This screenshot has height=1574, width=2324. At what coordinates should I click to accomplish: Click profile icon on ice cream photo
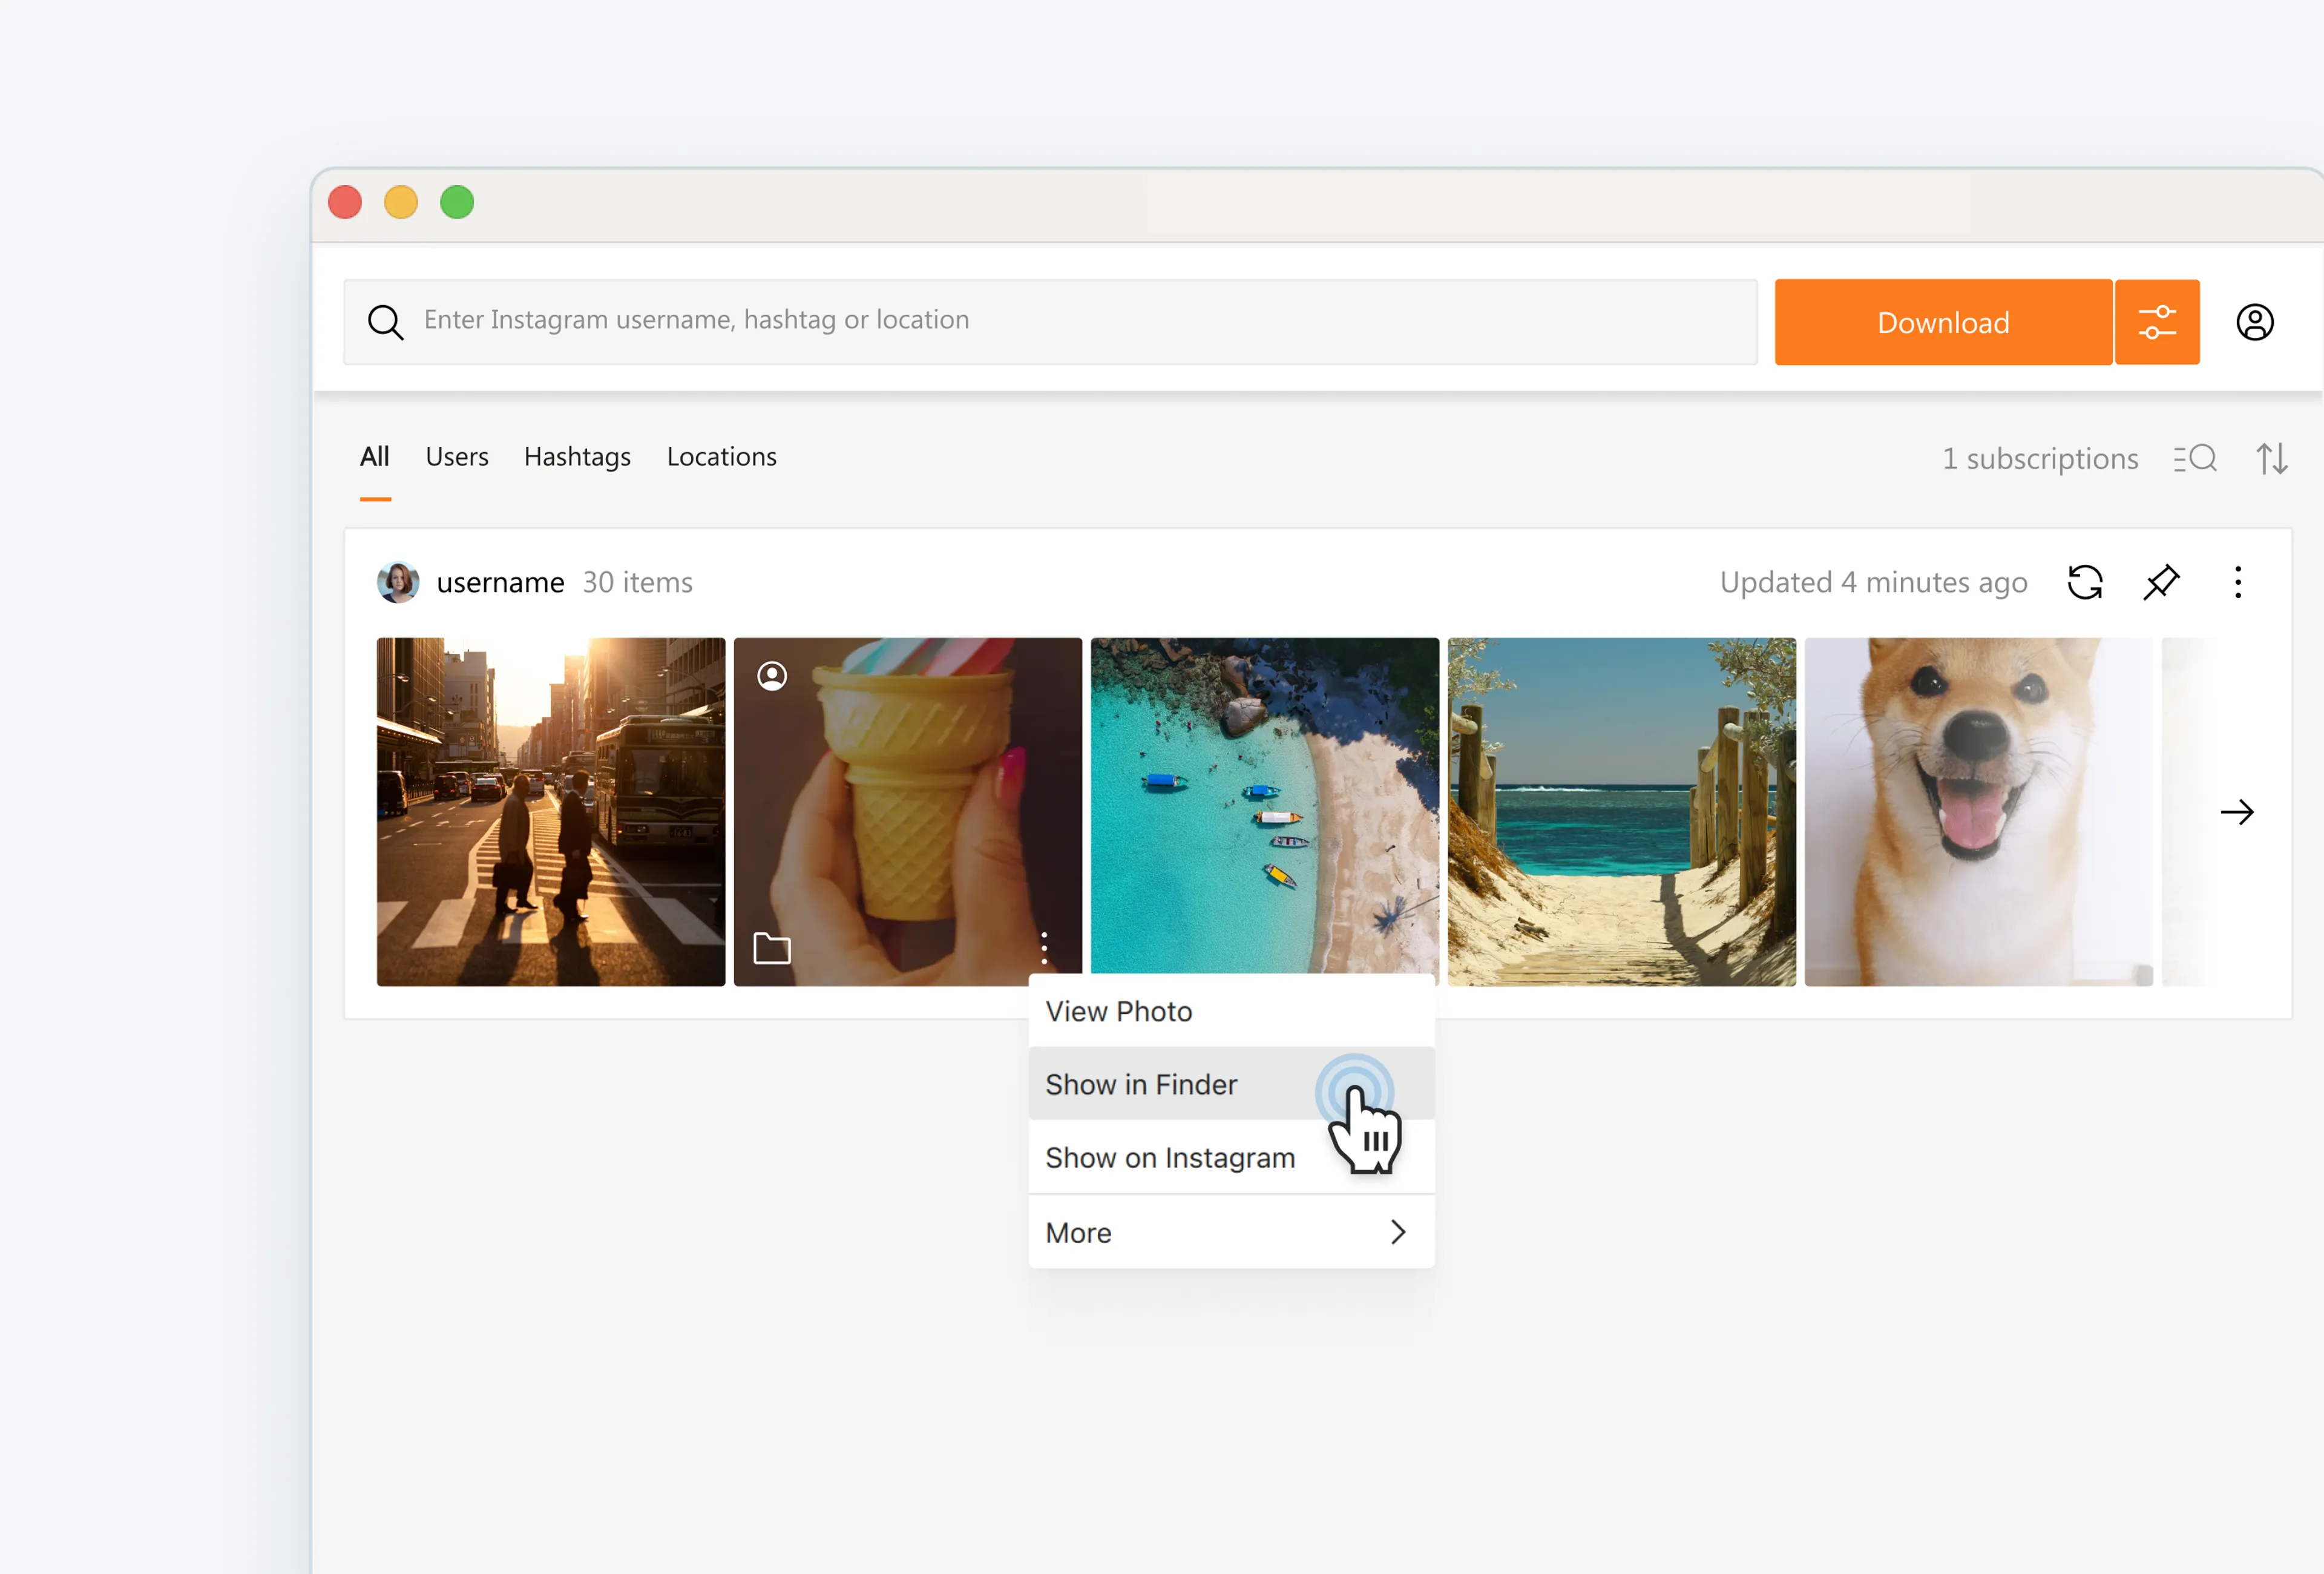pos(771,676)
